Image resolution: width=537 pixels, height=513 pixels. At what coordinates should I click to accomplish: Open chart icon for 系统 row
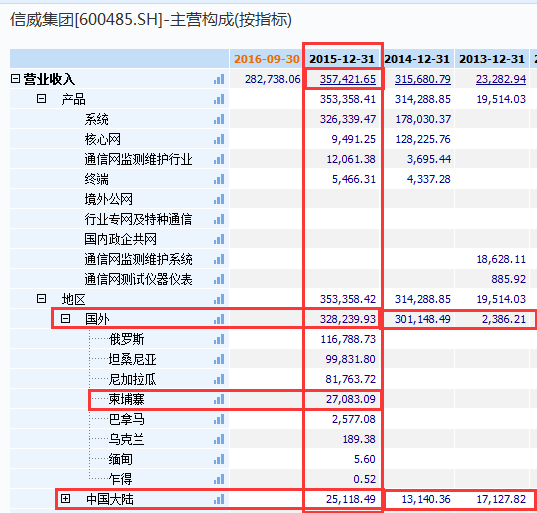[x=219, y=119]
